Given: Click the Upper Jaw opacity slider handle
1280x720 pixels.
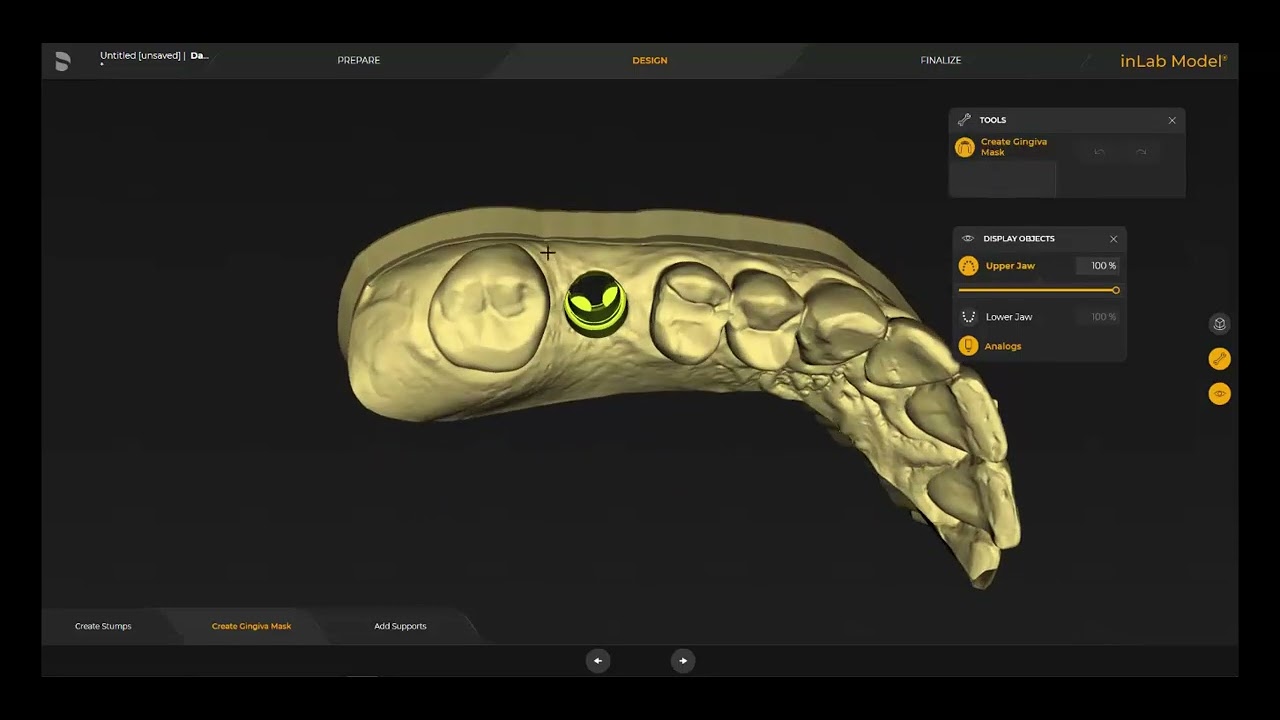Looking at the screenshot, I should (x=1116, y=290).
